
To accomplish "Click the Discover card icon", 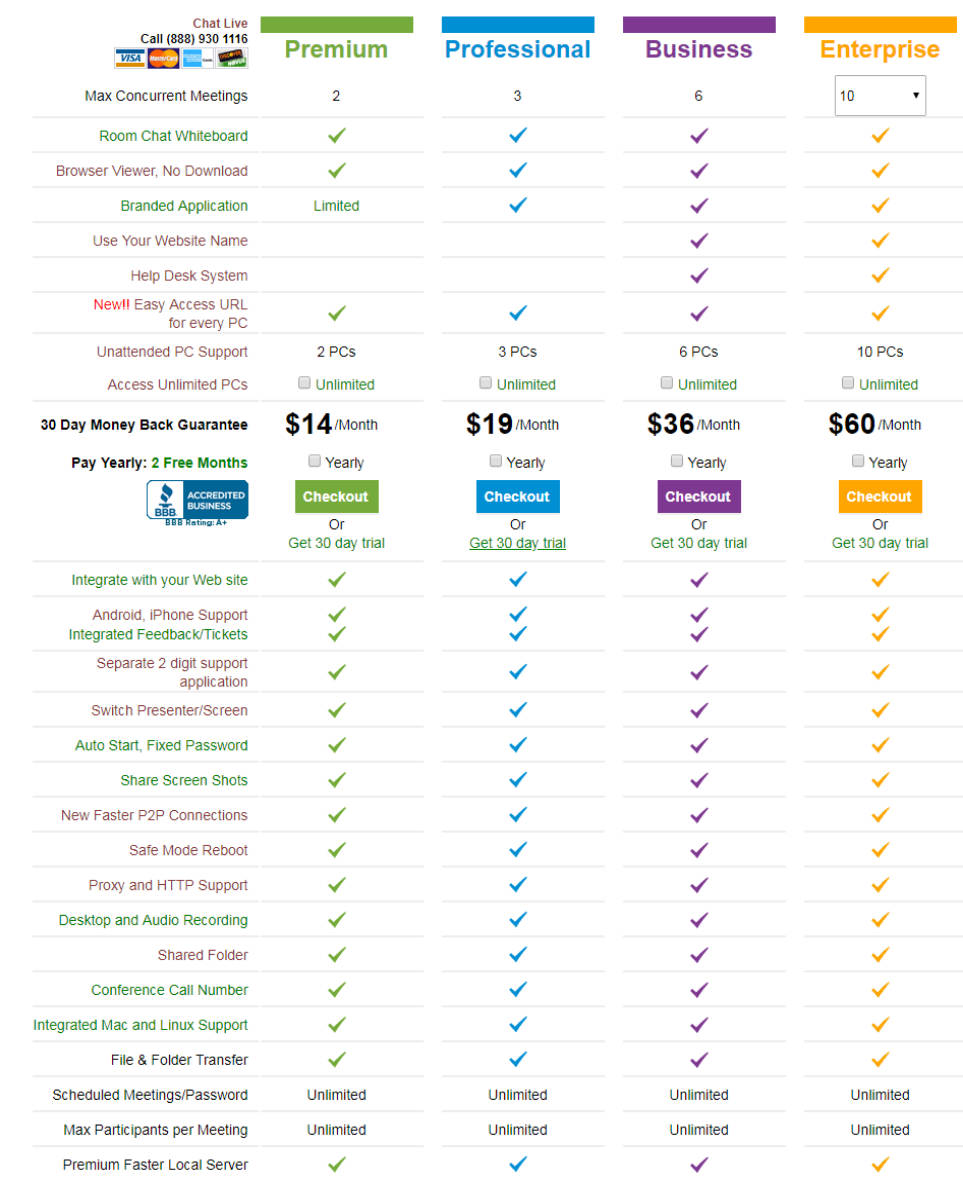I will point(231,58).
